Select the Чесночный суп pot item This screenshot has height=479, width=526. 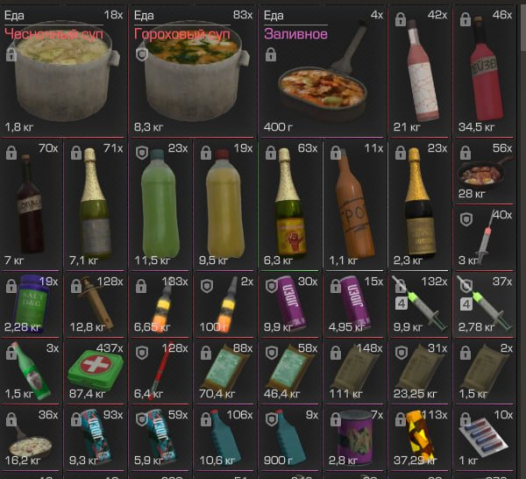tap(63, 72)
